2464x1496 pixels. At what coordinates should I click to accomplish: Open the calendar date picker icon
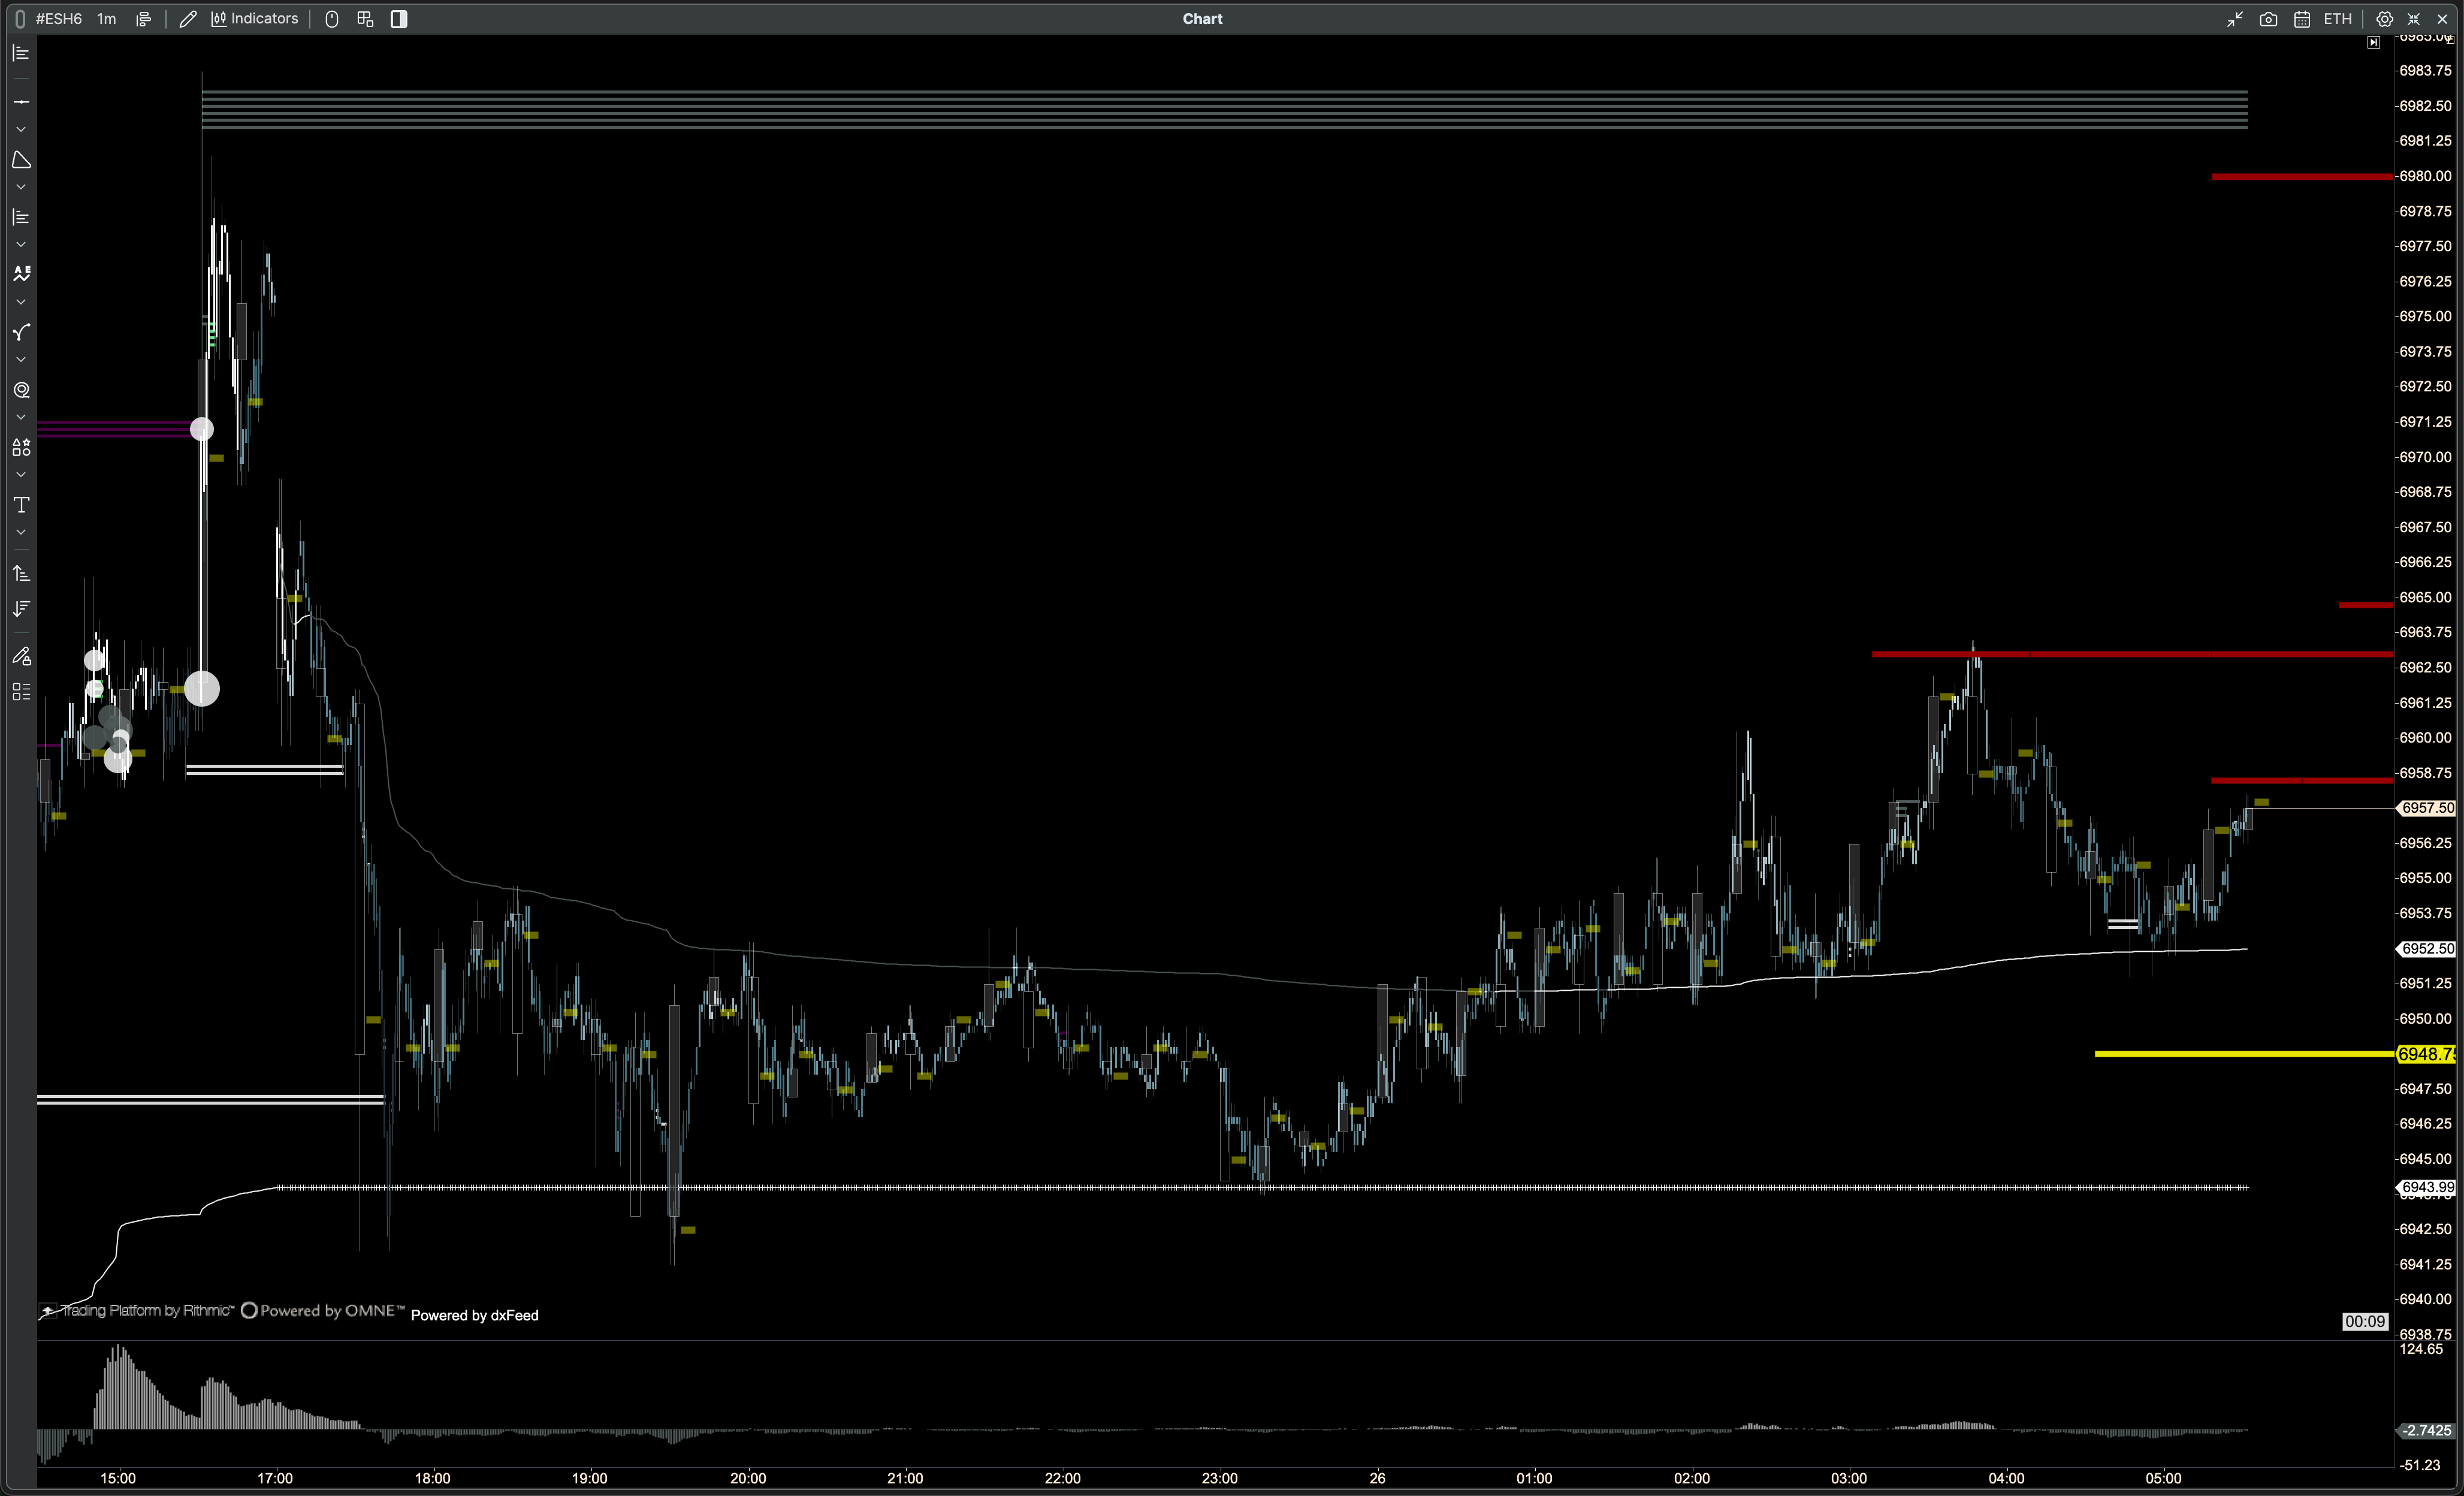click(x=2301, y=19)
